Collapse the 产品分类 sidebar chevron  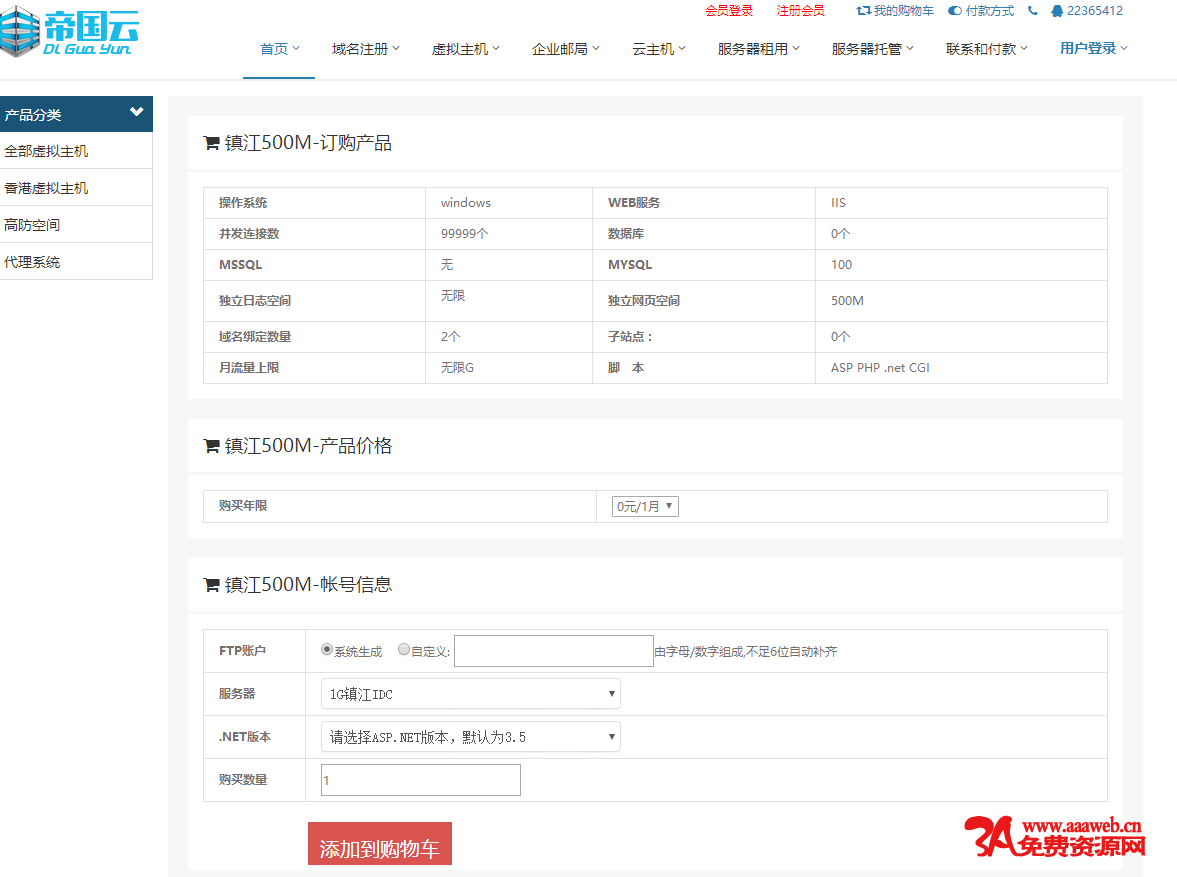pyautogui.click(x=137, y=113)
